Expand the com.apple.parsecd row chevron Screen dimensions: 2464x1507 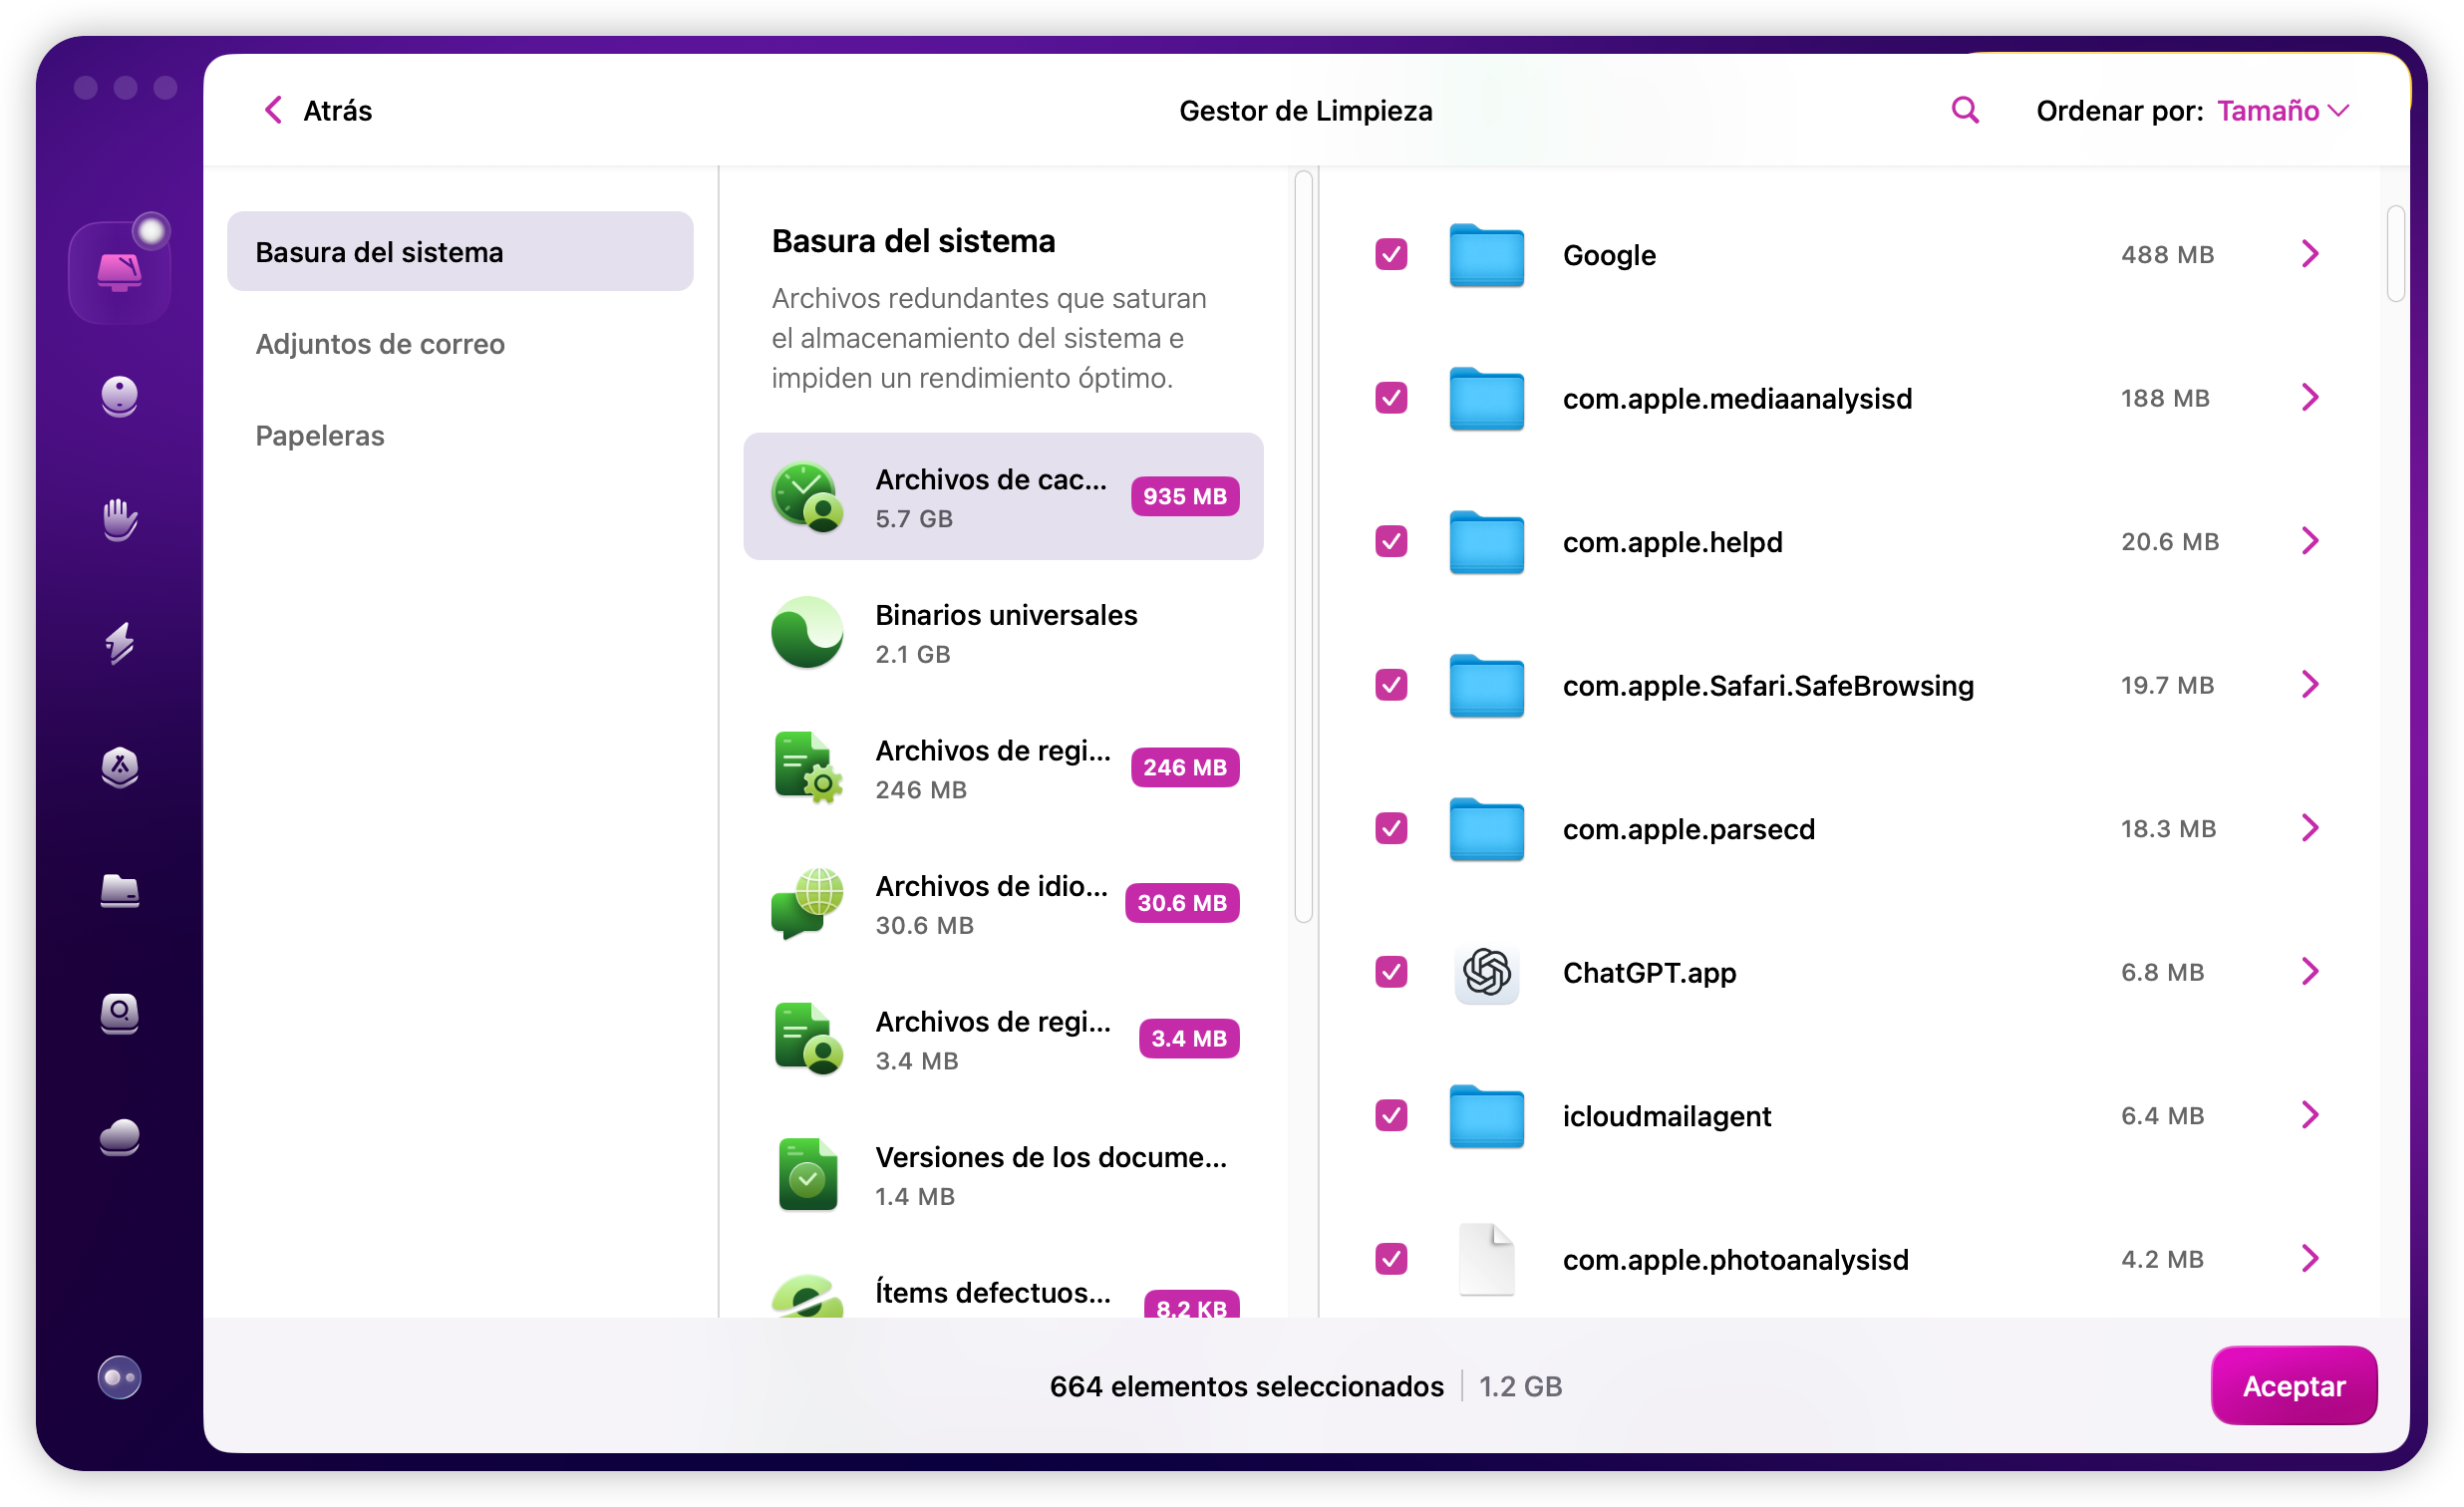click(2309, 828)
